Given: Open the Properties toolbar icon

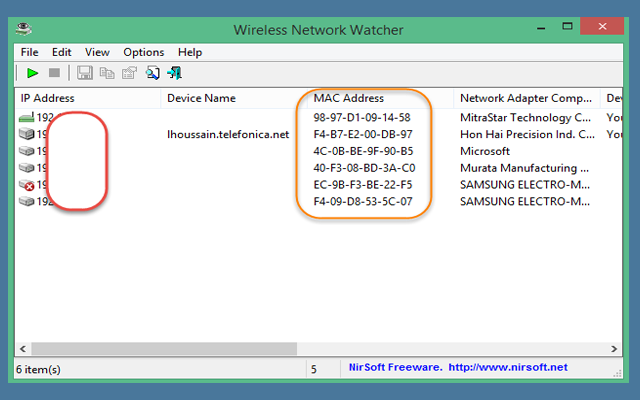Looking at the screenshot, I should (129, 73).
